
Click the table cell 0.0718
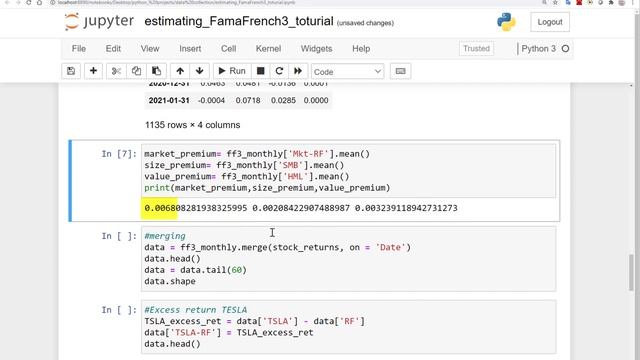pyautogui.click(x=248, y=100)
